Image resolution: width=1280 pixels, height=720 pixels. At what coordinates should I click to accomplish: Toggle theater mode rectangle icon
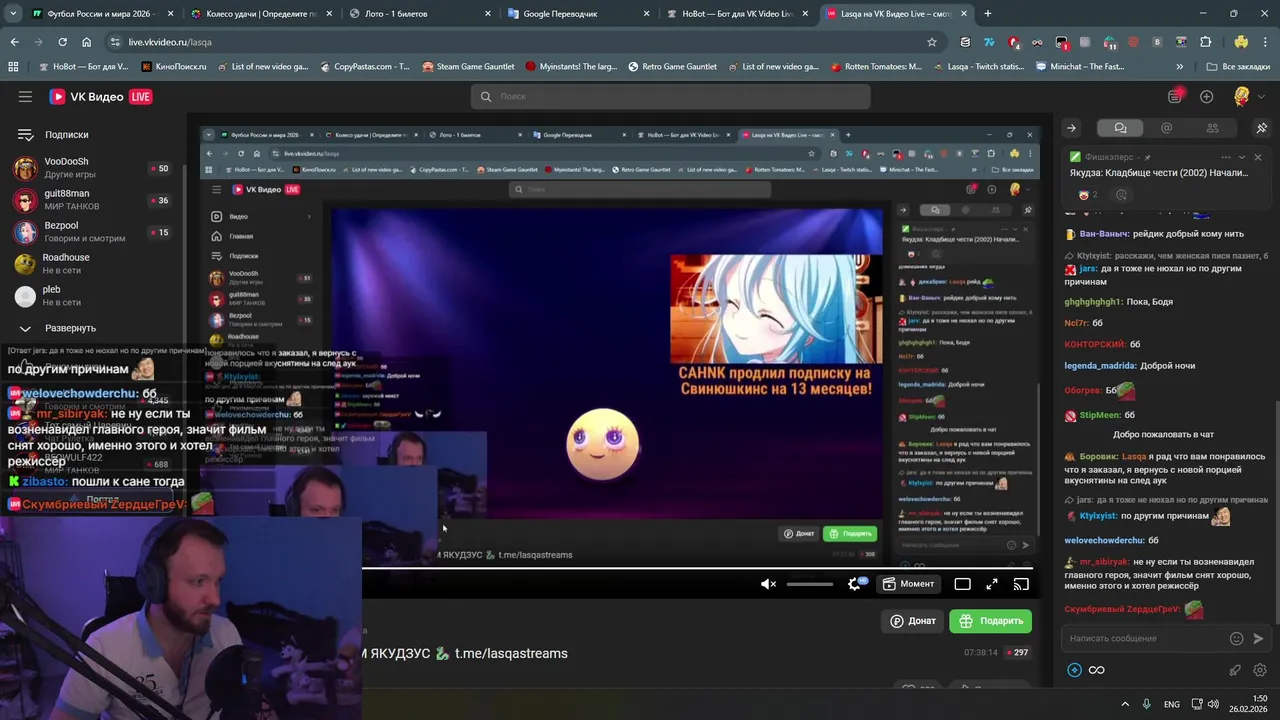pyautogui.click(x=962, y=584)
